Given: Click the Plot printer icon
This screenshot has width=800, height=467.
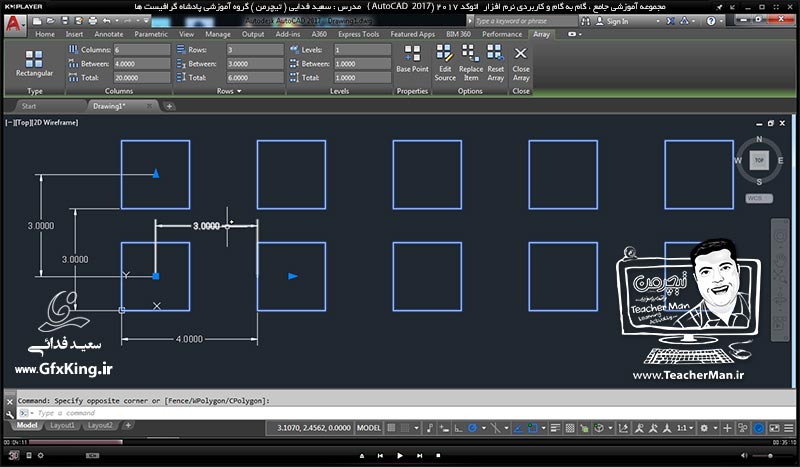Looking at the screenshot, I should [x=92, y=21].
